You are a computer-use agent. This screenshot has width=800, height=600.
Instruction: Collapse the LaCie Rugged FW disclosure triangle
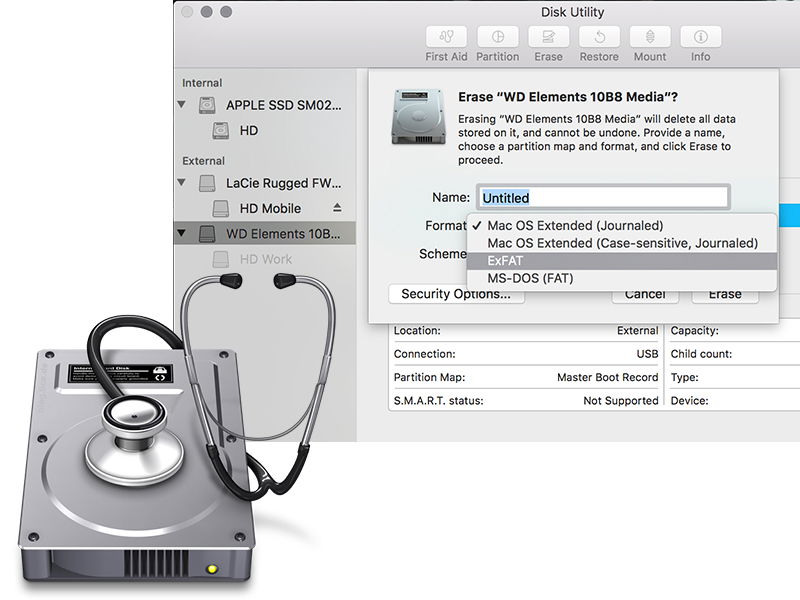tap(182, 182)
